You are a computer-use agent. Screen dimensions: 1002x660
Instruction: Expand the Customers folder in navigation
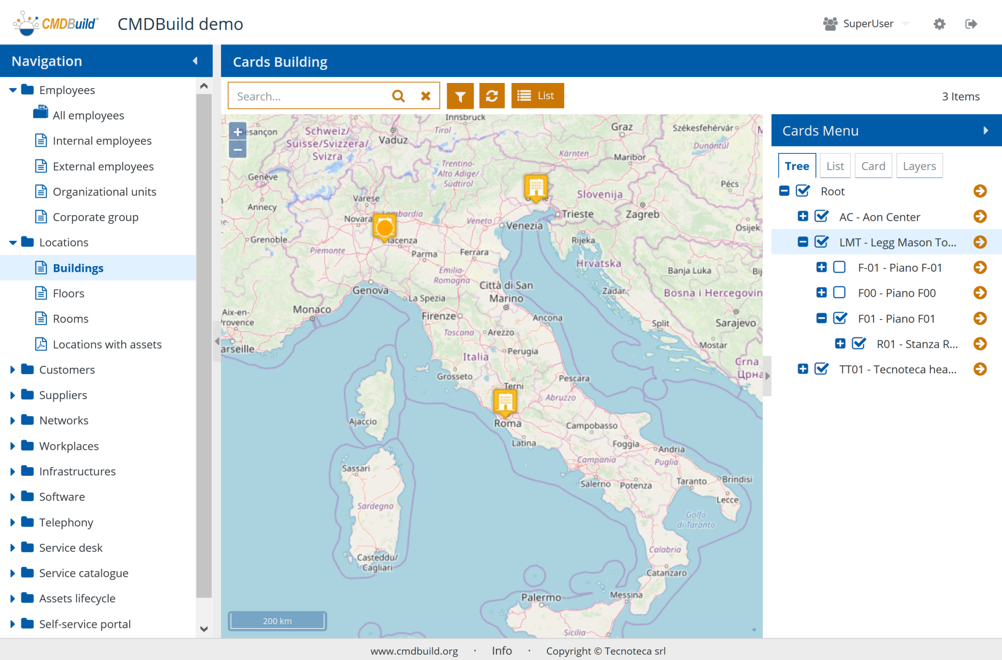(x=13, y=370)
